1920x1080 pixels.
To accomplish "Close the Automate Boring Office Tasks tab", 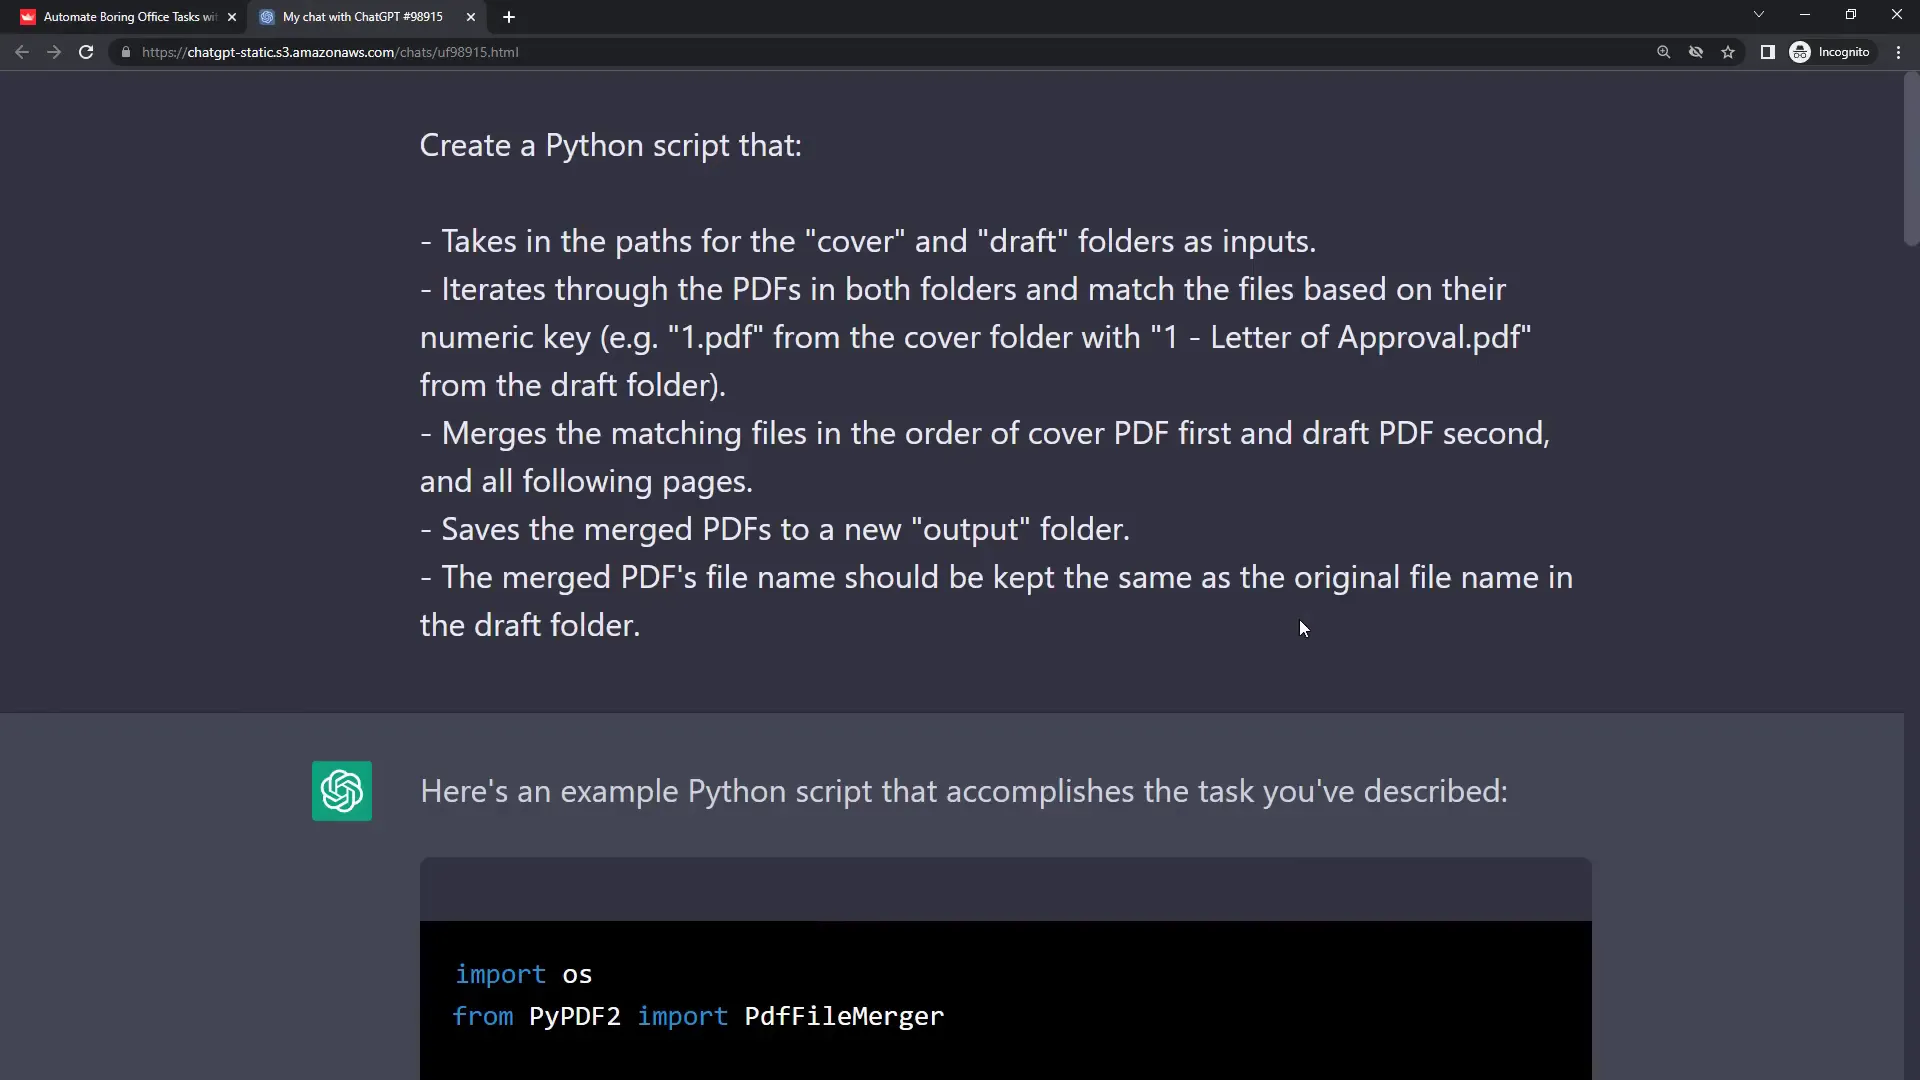I will coord(232,17).
